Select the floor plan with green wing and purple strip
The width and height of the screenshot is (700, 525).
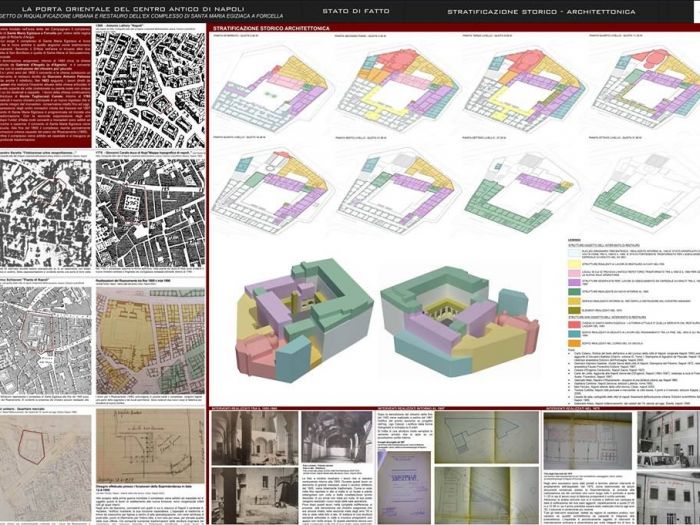(x=521, y=192)
